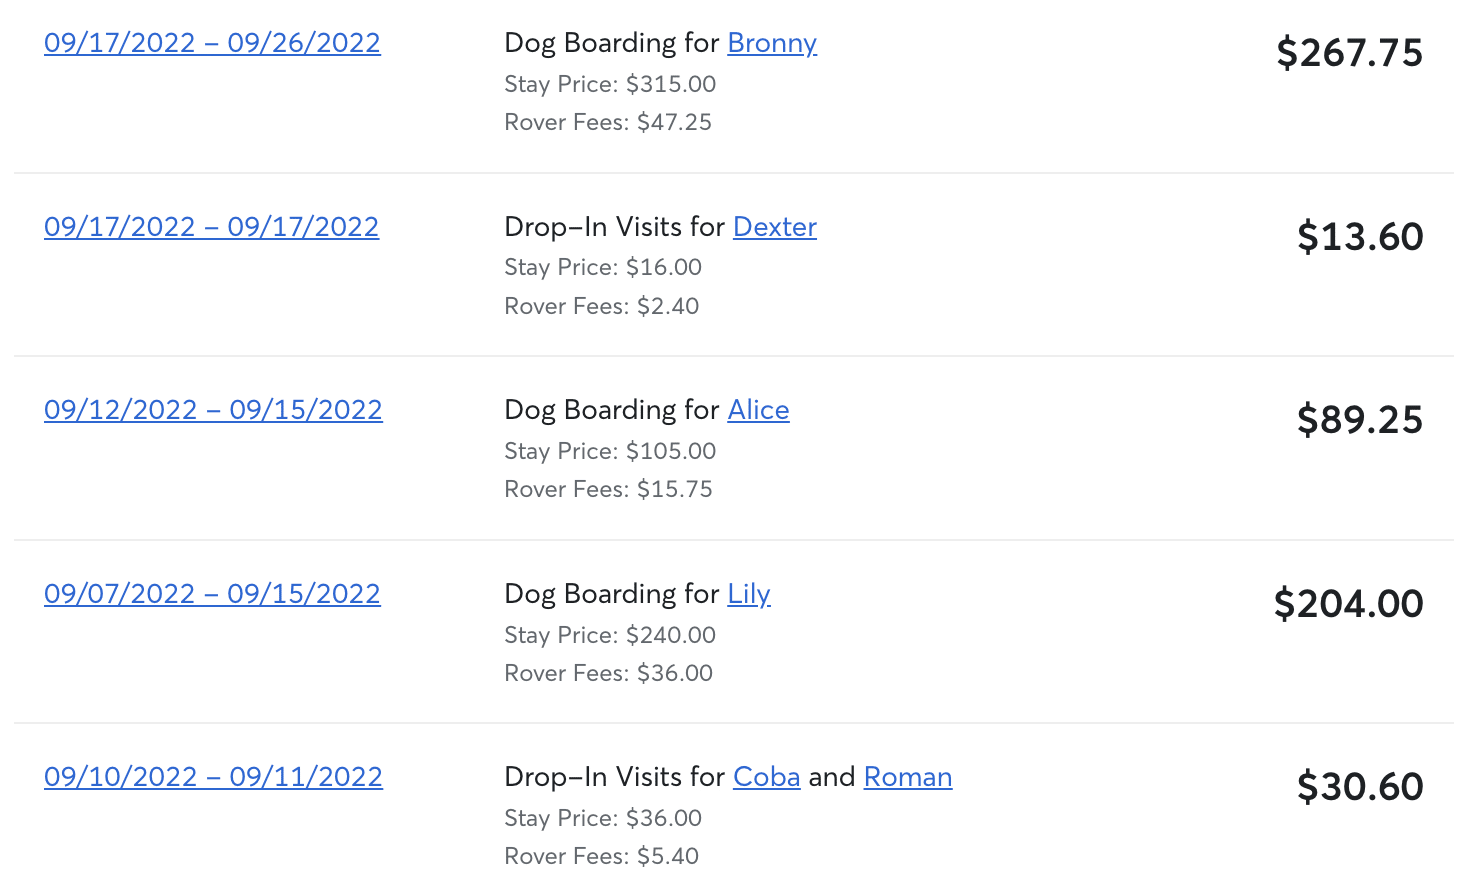Click the Stay Price: $315.00 text

point(610,84)
